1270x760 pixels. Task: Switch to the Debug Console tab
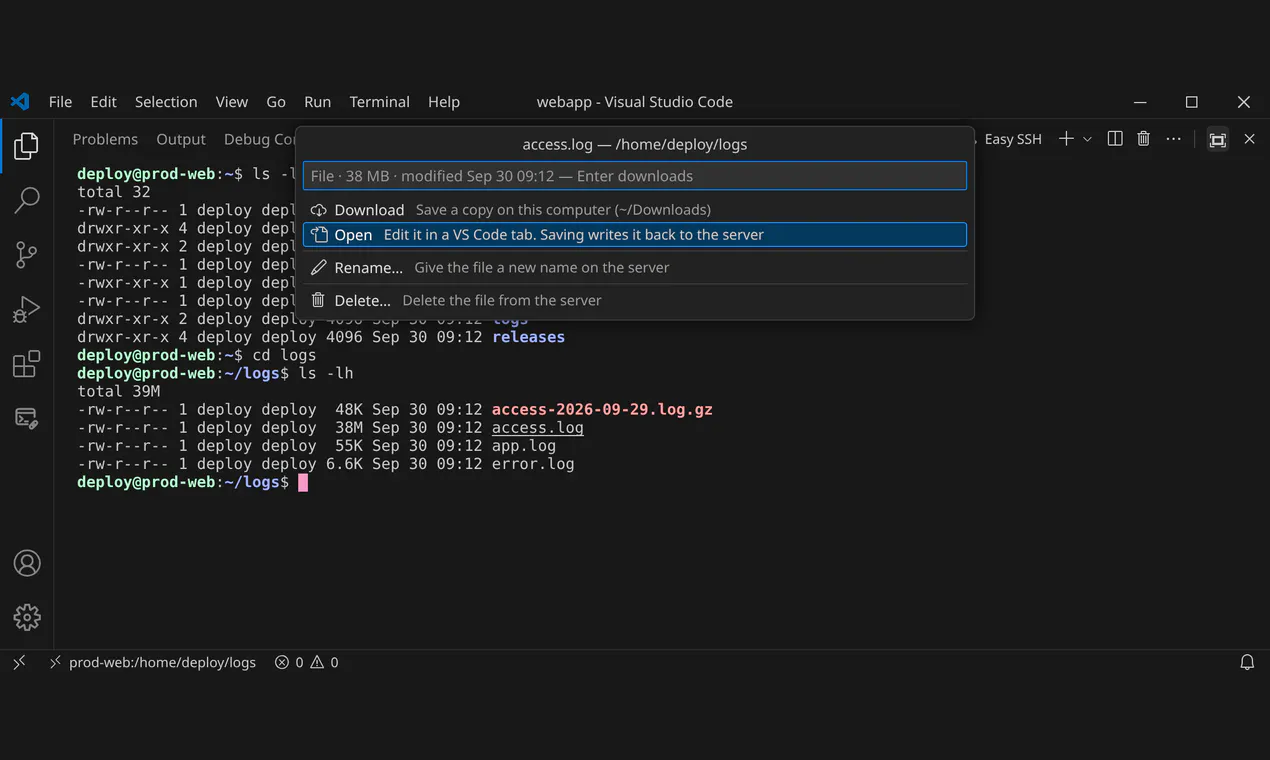tap(259, 139)
